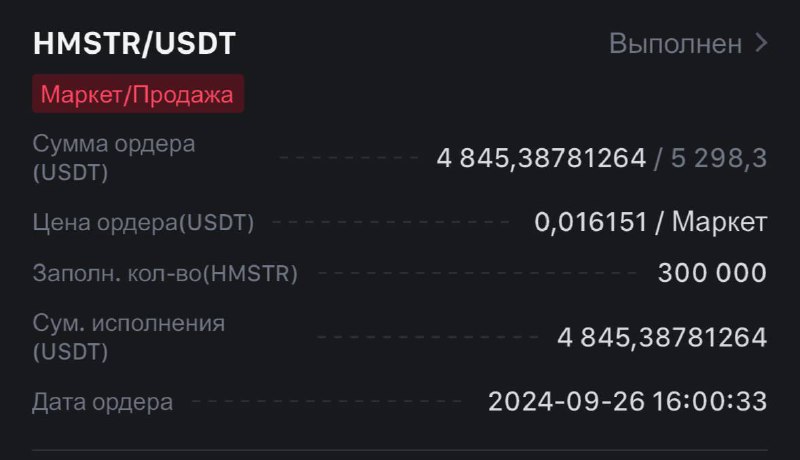
Task: Click the greyed 5 298,3 amount
Action: 719,158
